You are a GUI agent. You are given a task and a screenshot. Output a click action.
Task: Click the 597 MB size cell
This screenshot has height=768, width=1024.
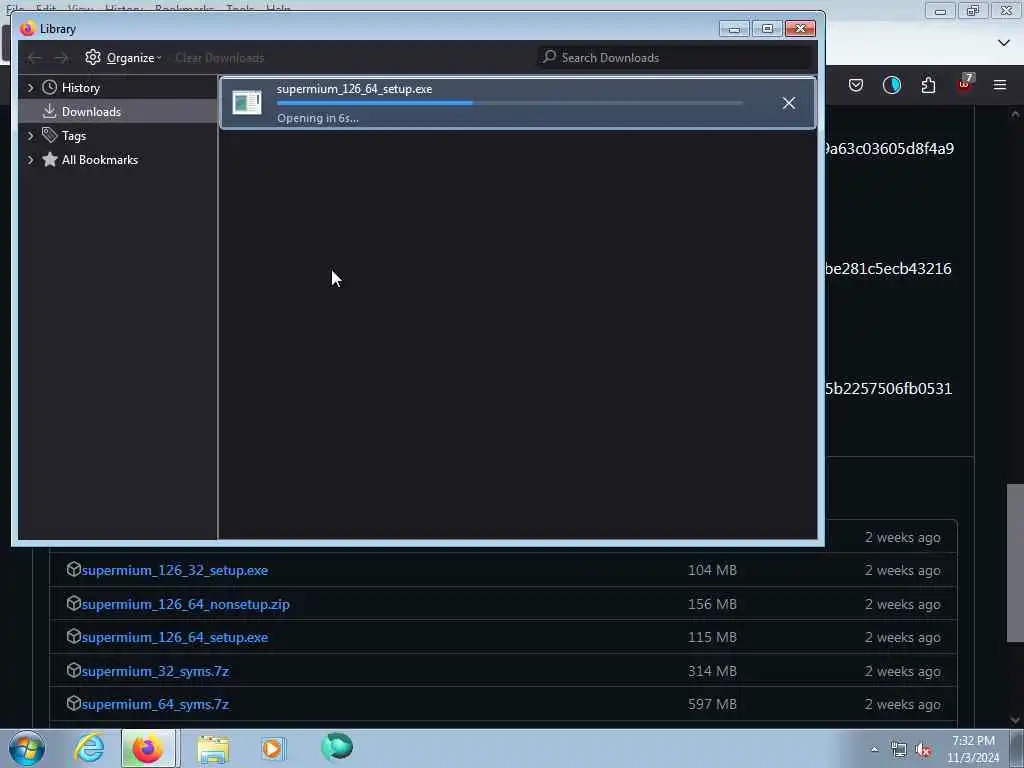tap(712, 705)
